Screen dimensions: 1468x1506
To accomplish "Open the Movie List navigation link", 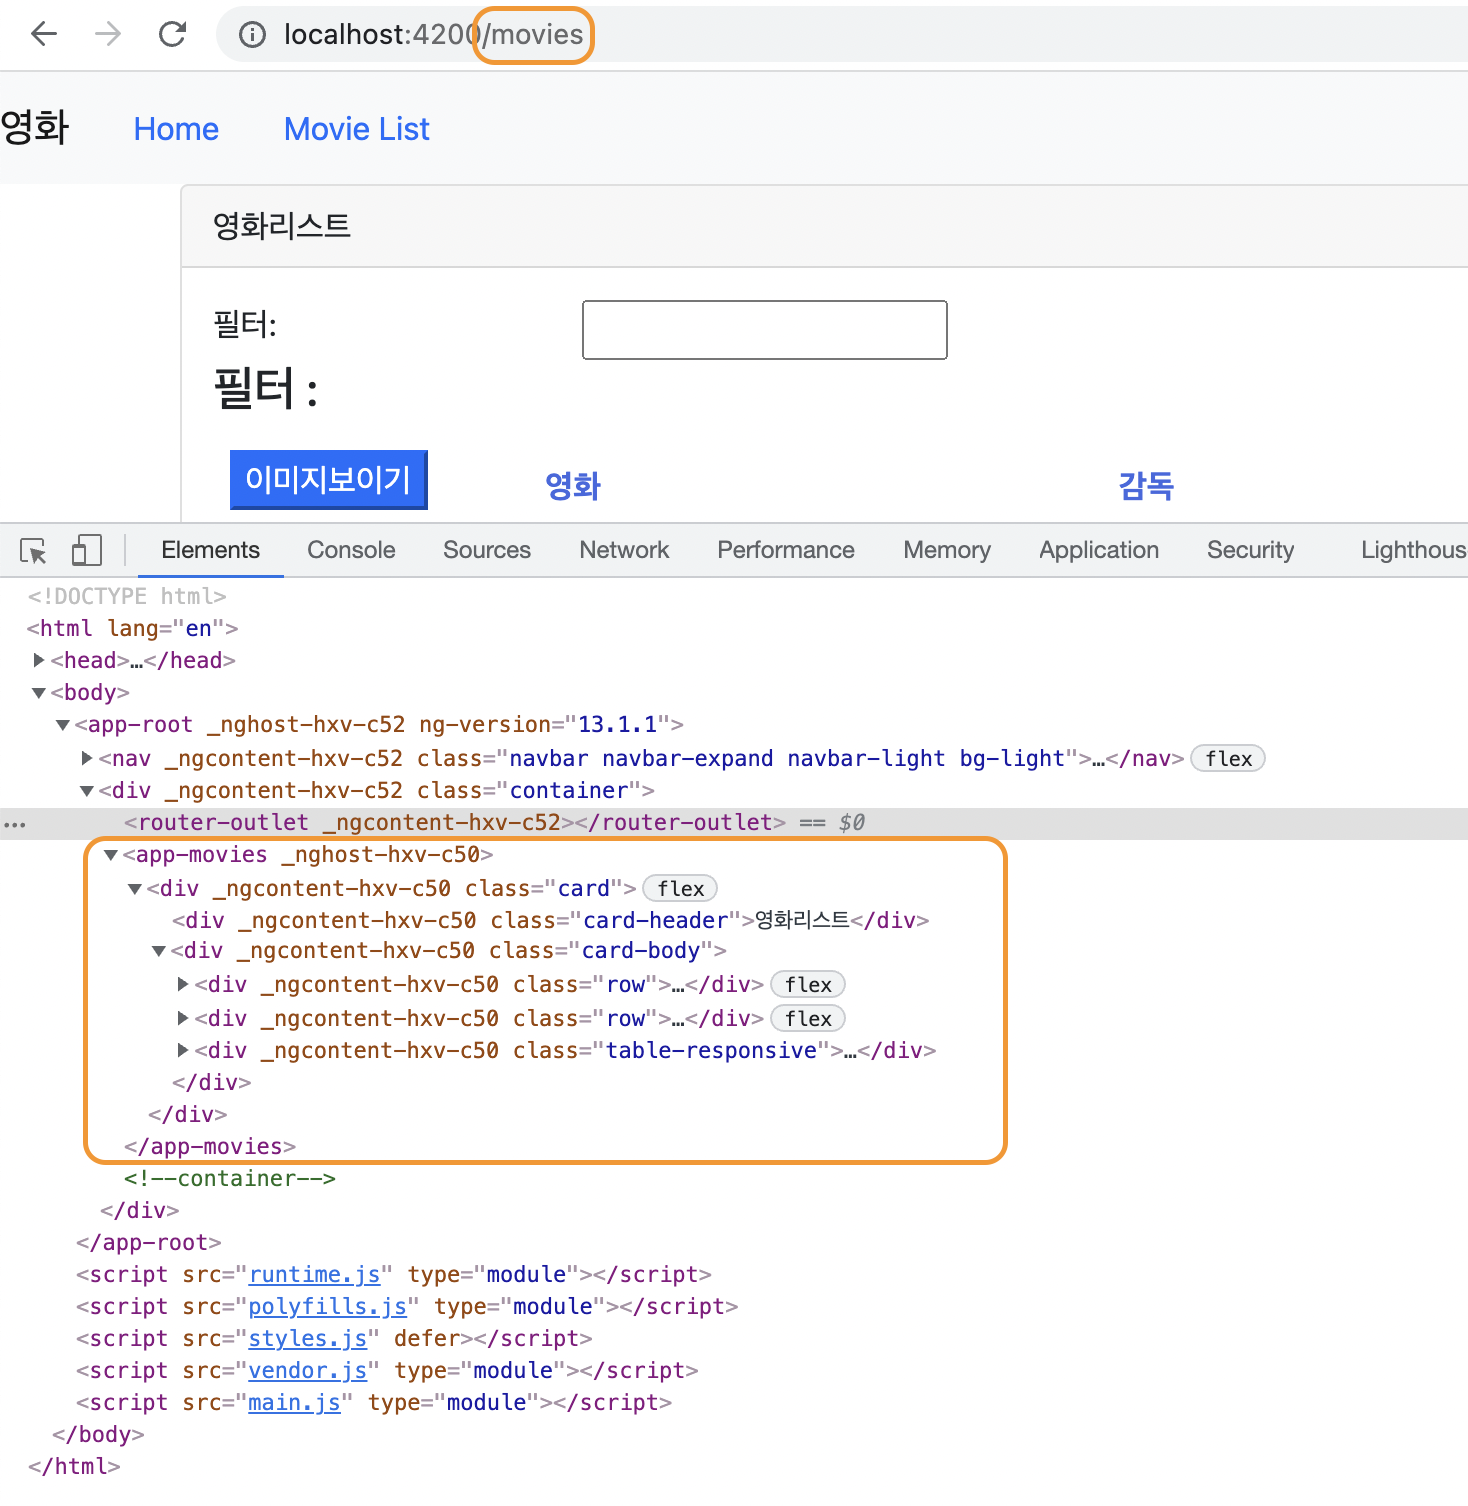I will point(357,129).
